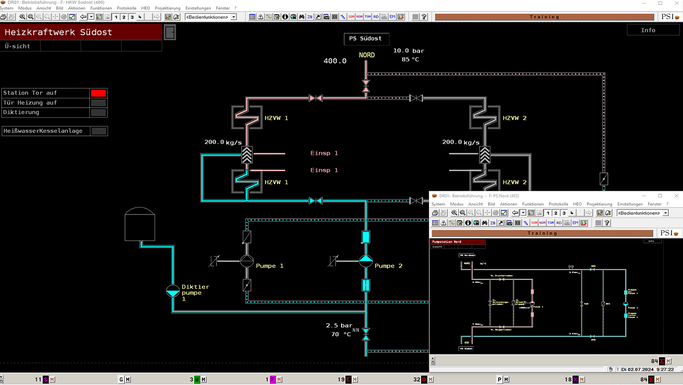Click green indicator beside counter 3 in status bar
Screen dimensions: 683x385
tap(197, 380)
